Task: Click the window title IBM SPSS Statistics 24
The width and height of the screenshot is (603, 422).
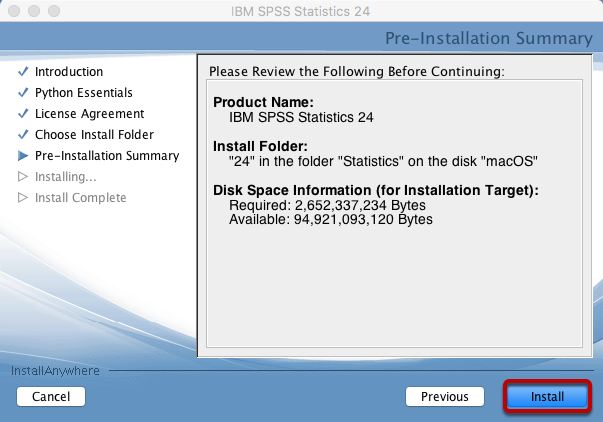Action: pos(300,12)
